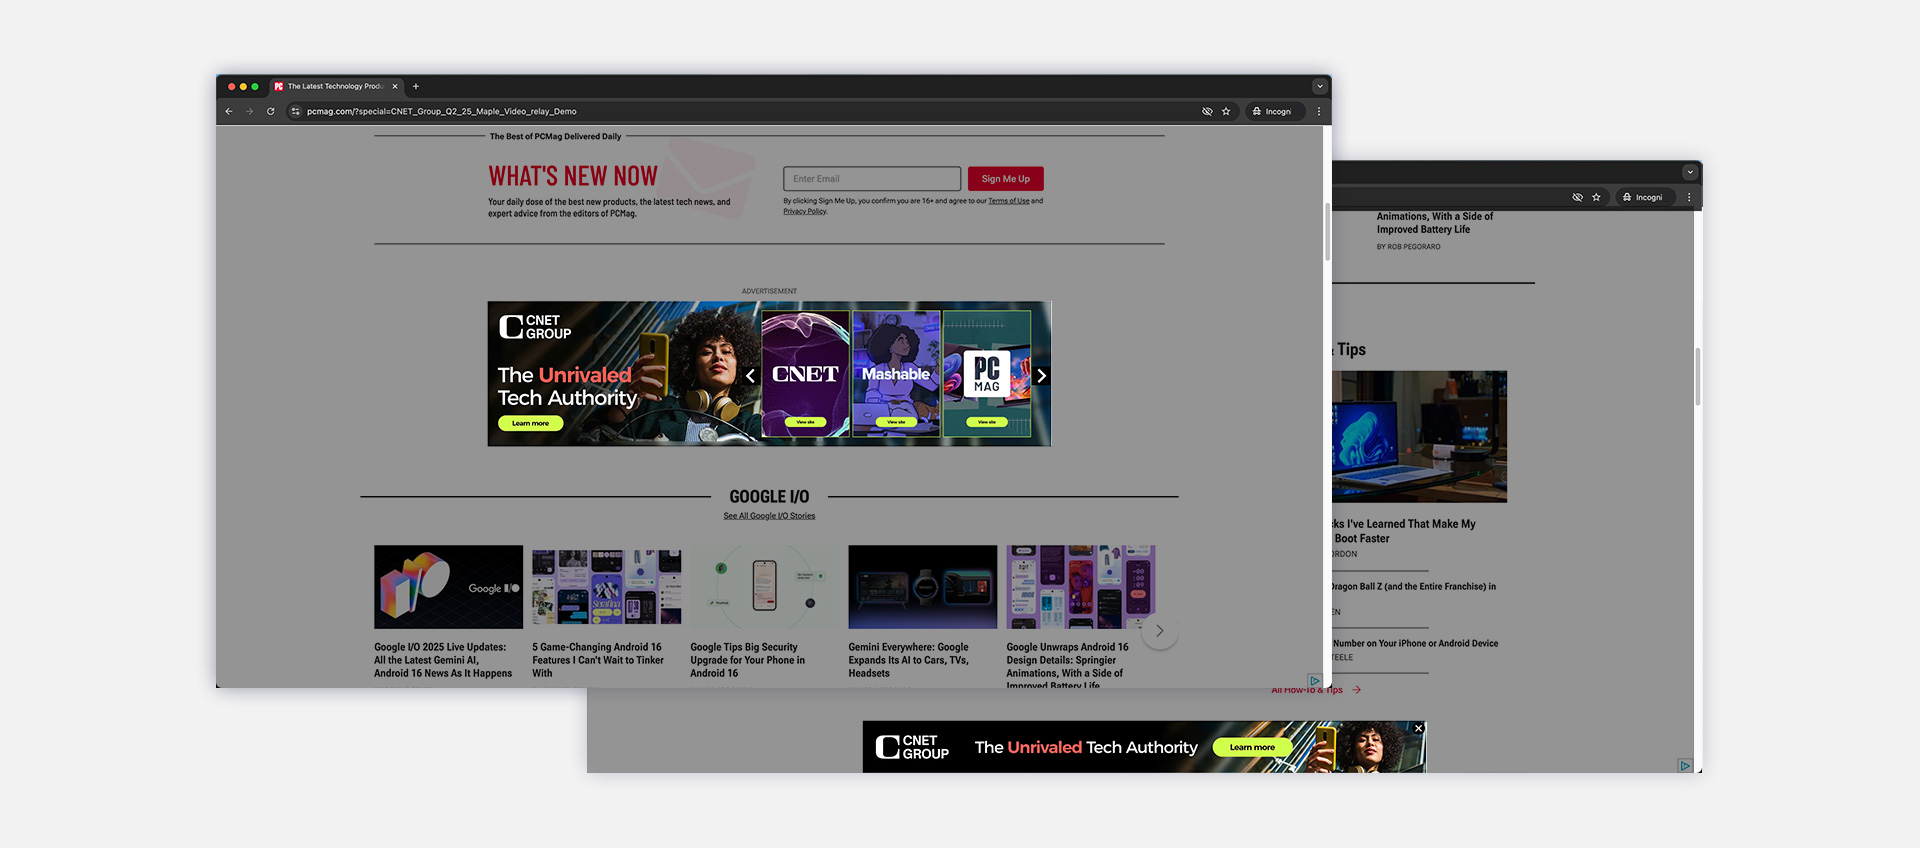
Task: Click Learn more on the Unrivaled Tech Authority banner
Action: (530, 423)
